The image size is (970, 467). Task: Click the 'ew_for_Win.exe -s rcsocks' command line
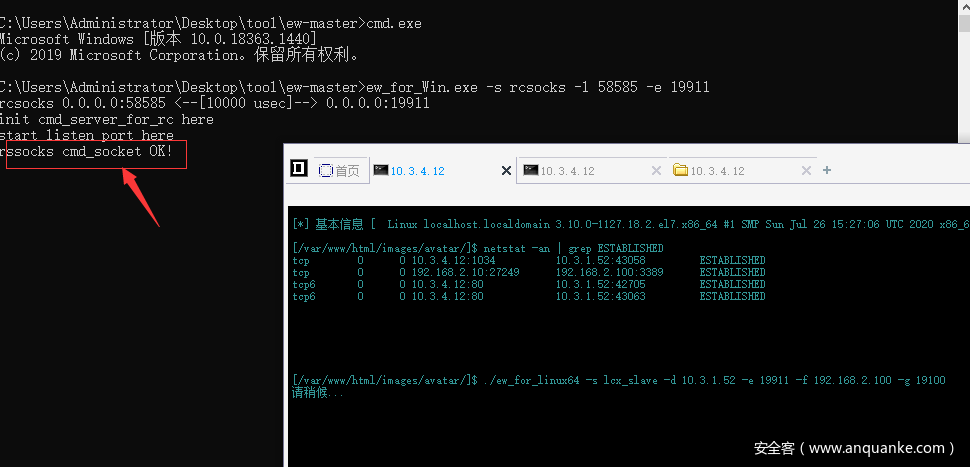point(354,87)
